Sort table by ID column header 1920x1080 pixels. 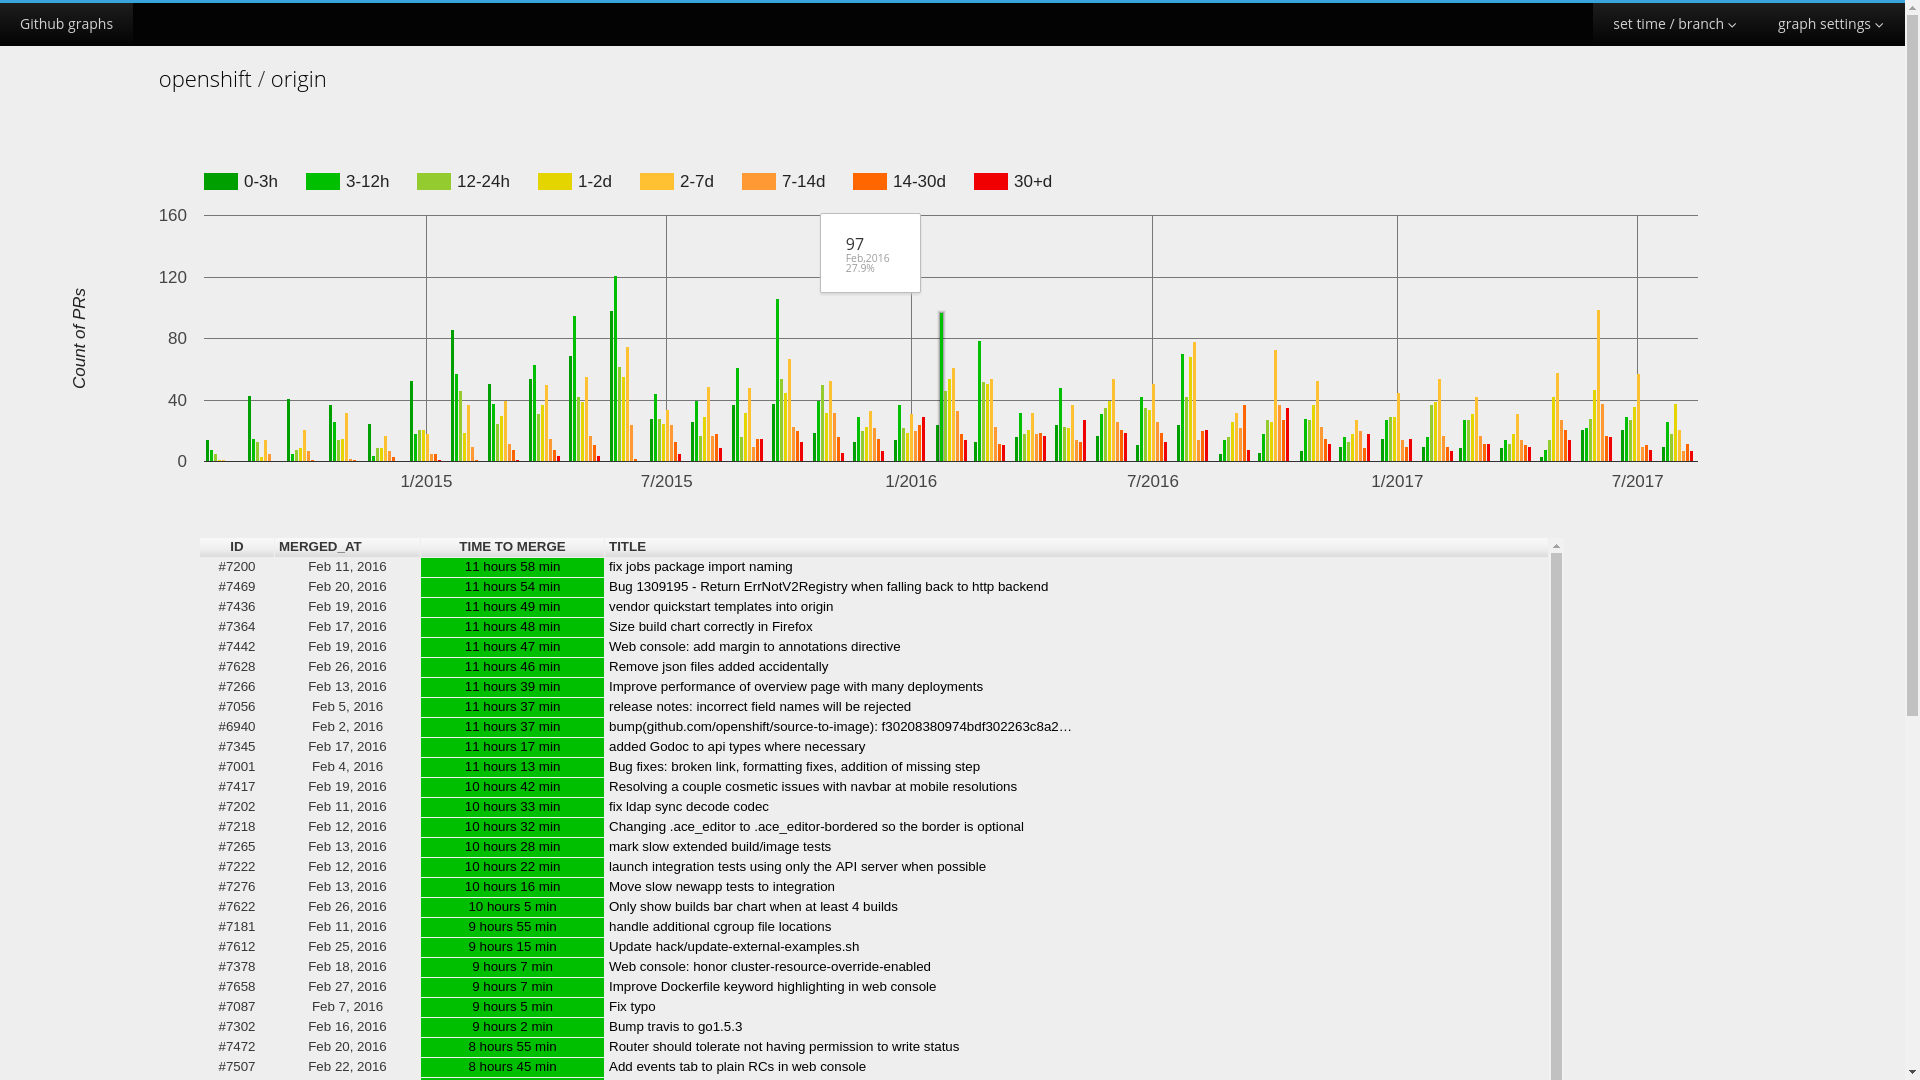point(236,547)
